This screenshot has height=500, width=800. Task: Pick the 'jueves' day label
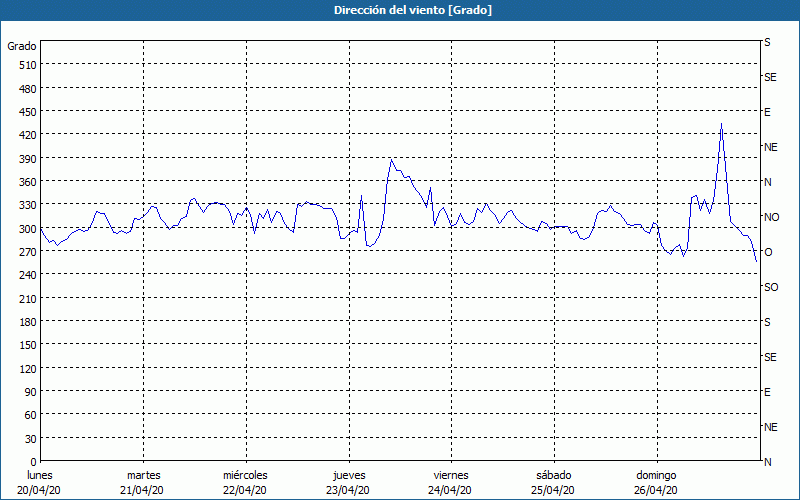[x=349, y=475]
